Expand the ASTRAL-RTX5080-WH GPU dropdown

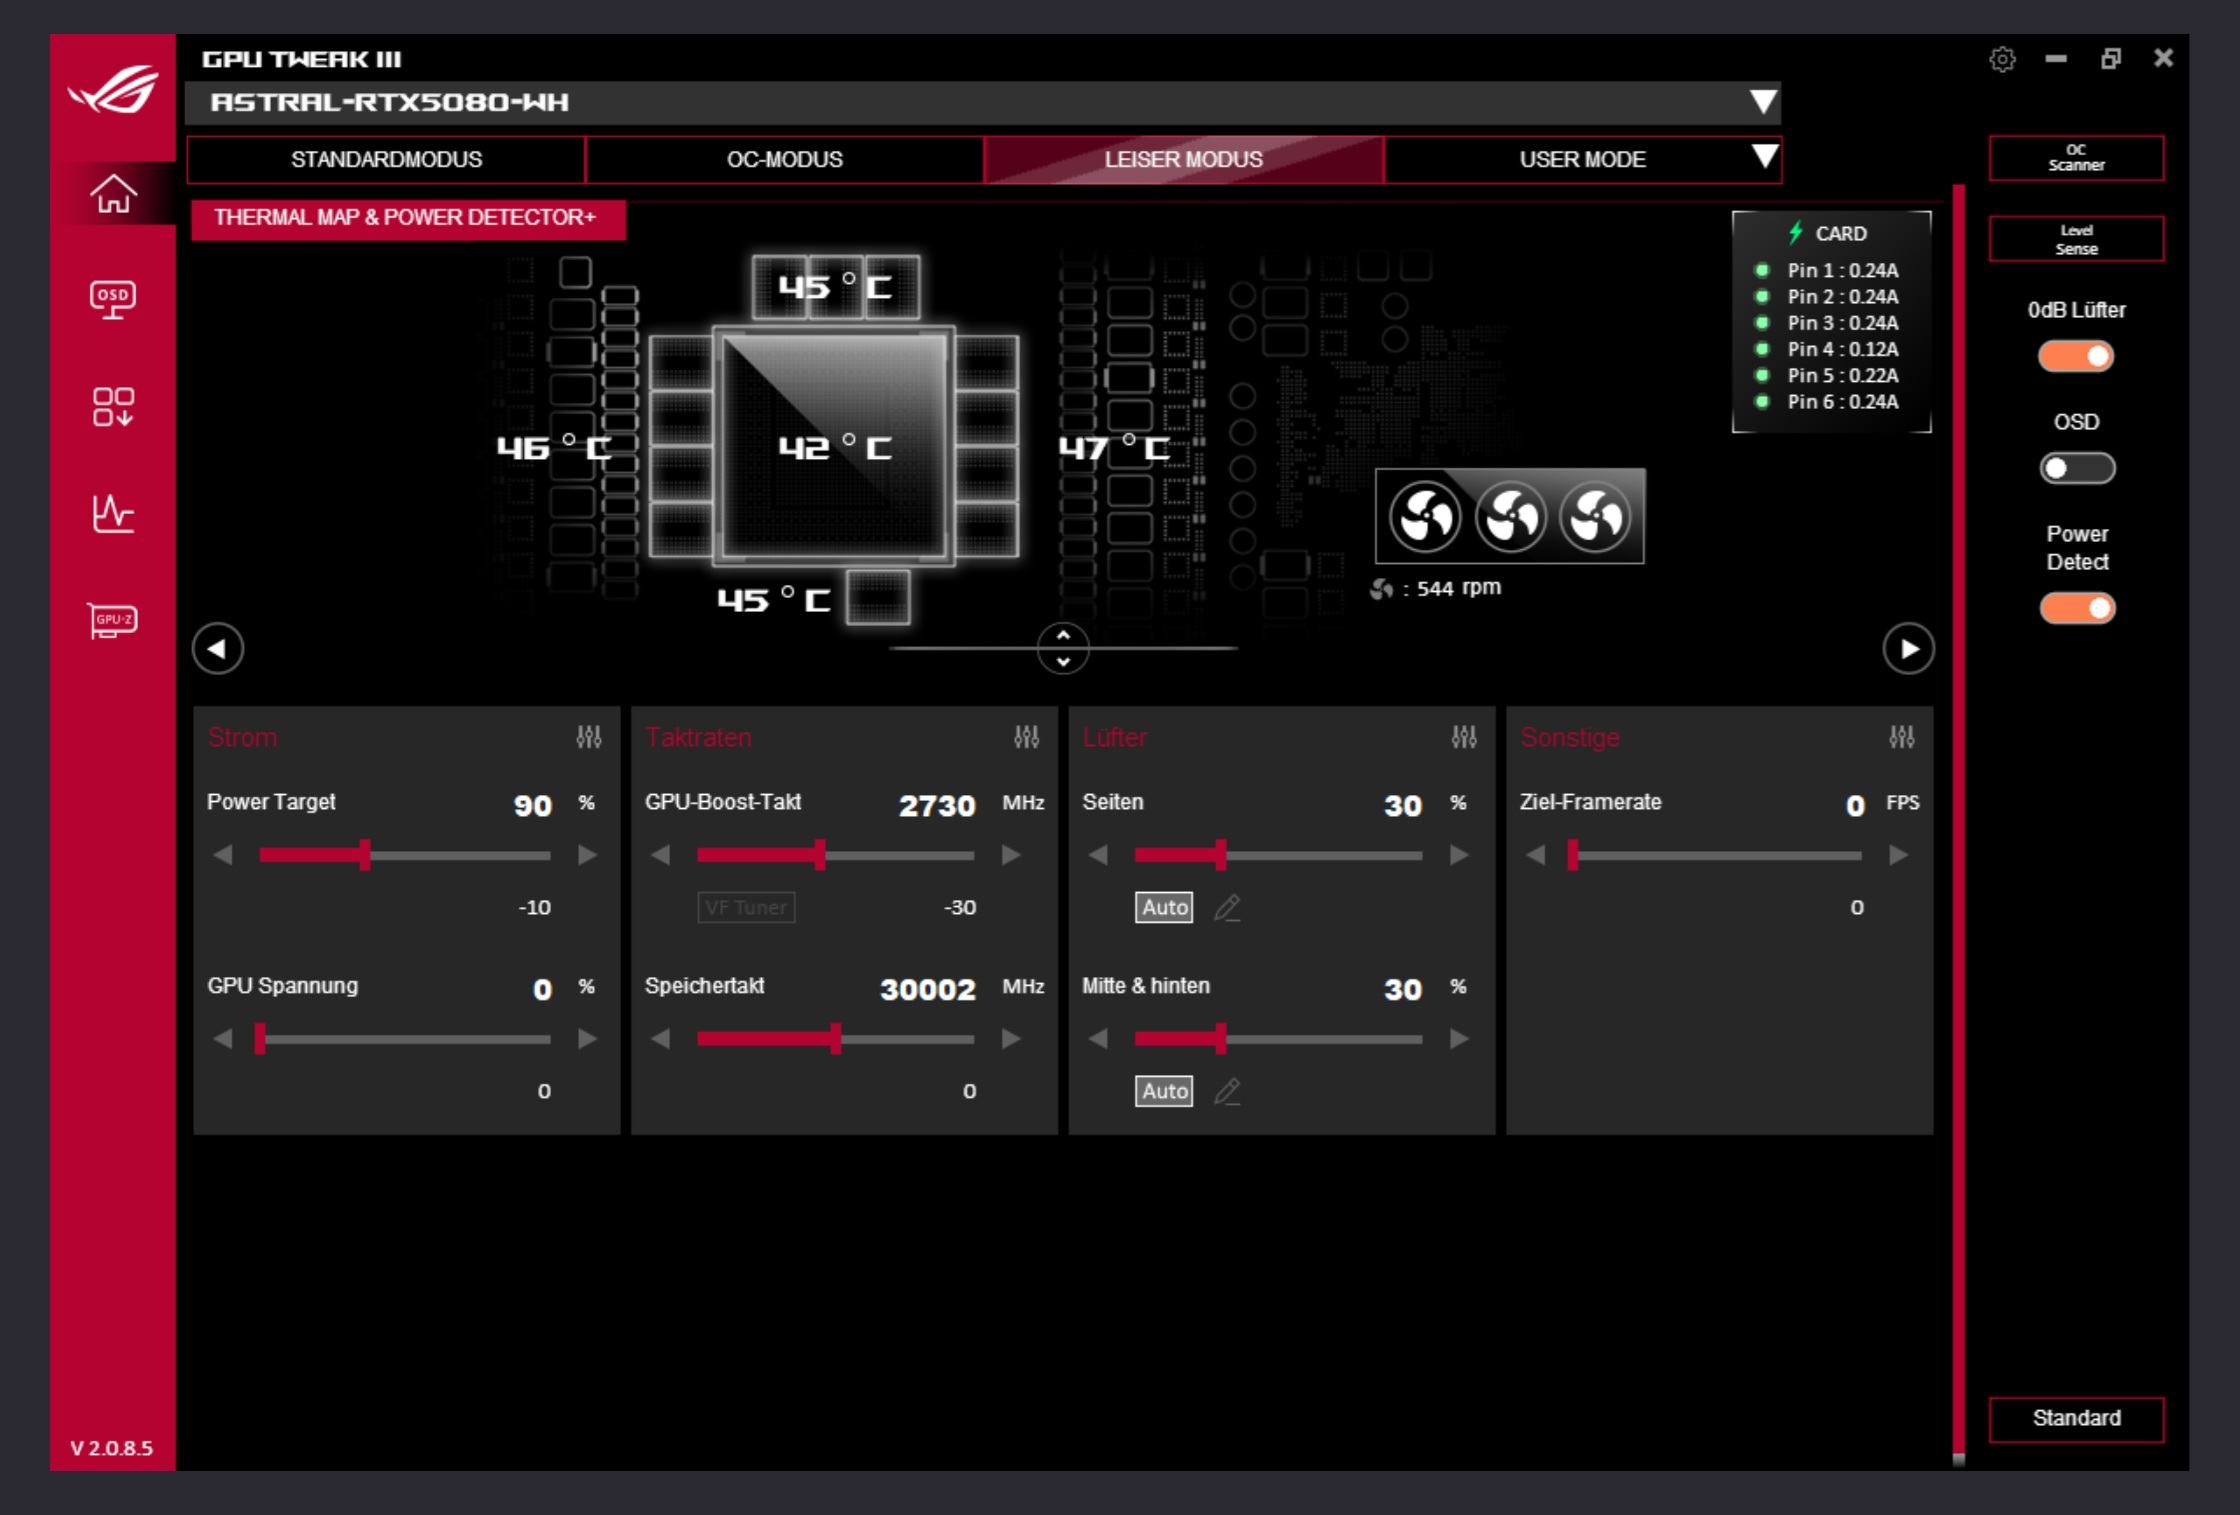pos(1763,102)
